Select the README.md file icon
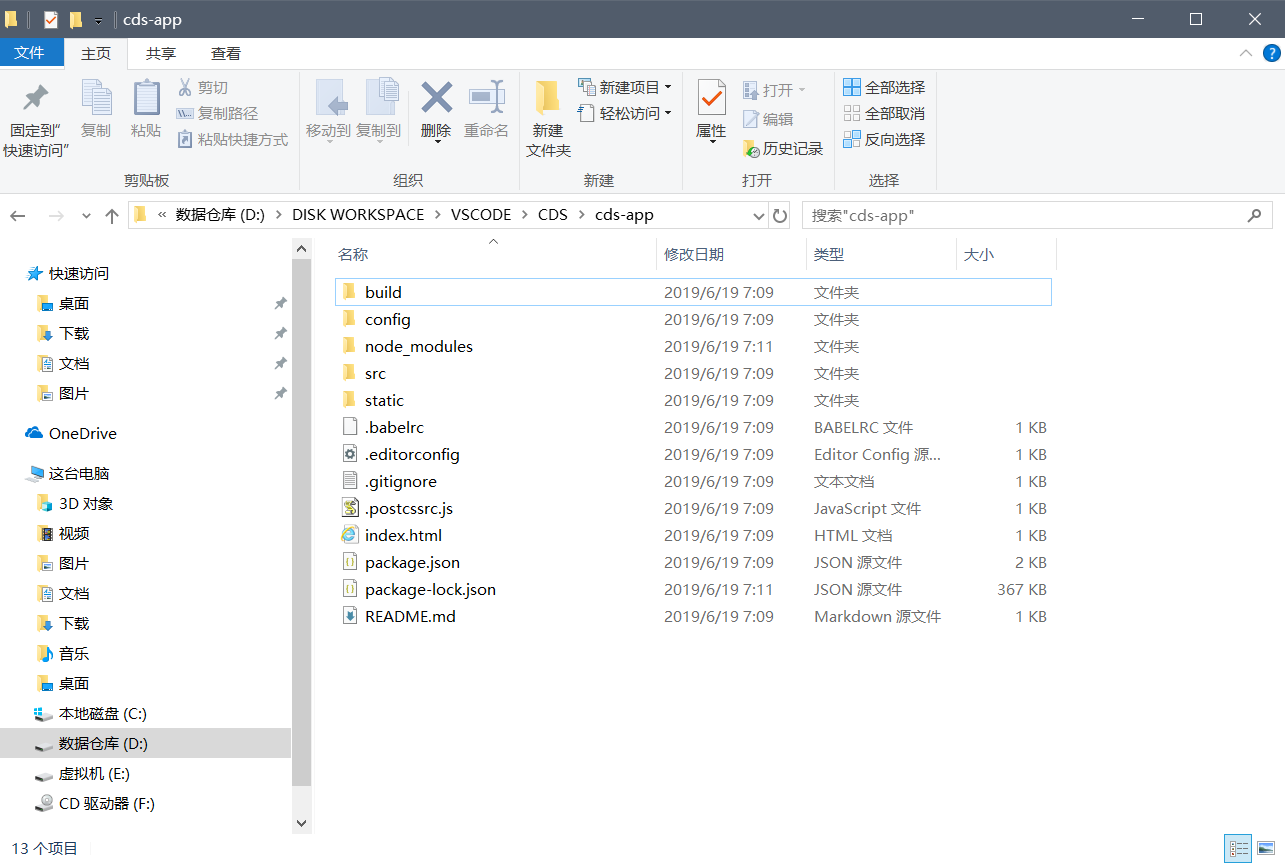Viewport: 1285px width, 863px height. pyautogui.click(x=349, y=616)
